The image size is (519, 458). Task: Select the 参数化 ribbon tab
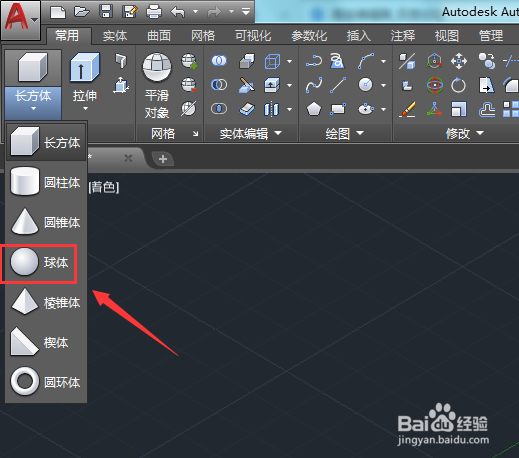coord(309,36)
